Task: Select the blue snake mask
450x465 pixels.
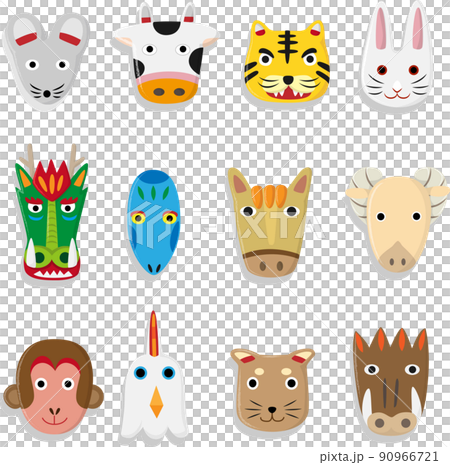Action: [x=154, y=222]
